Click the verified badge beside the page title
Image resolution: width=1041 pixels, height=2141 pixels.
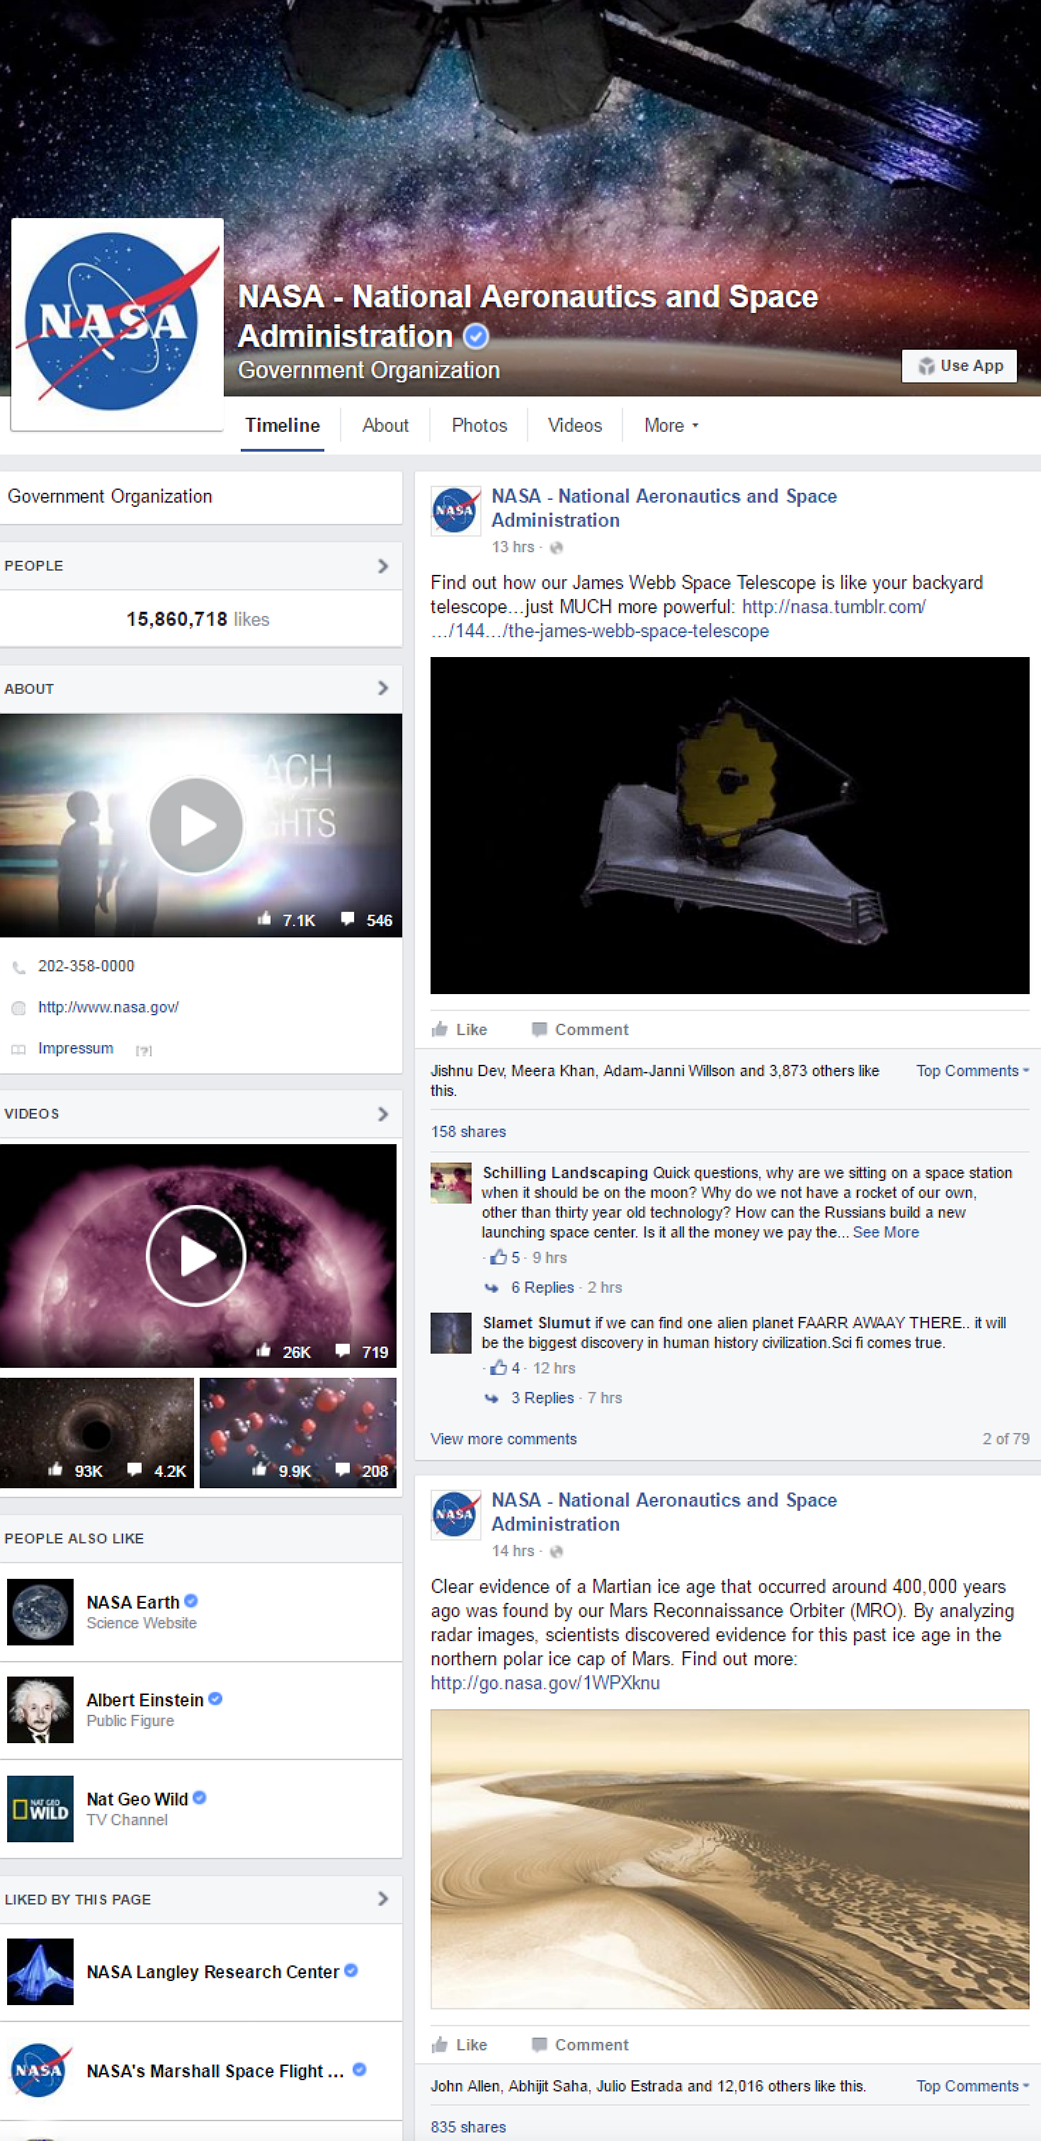(477, 336)
